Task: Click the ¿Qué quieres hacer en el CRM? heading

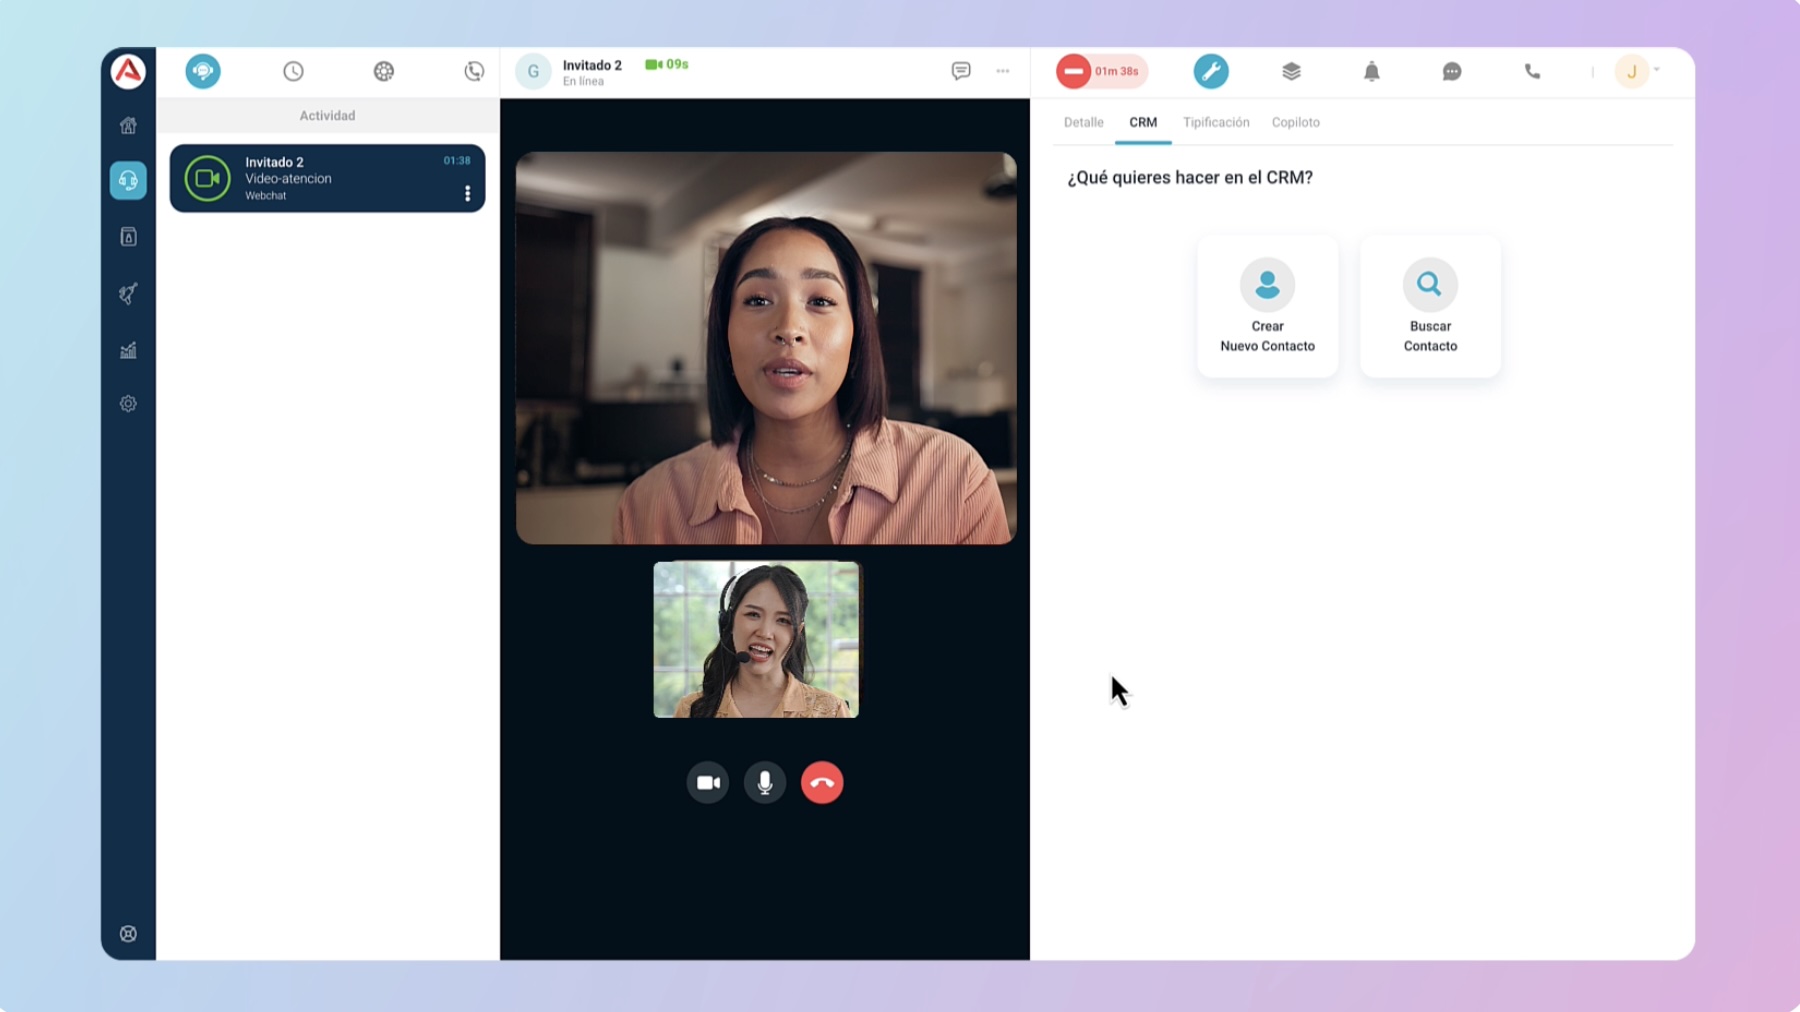Action: pyautogui.click(x=1190, y=177)
